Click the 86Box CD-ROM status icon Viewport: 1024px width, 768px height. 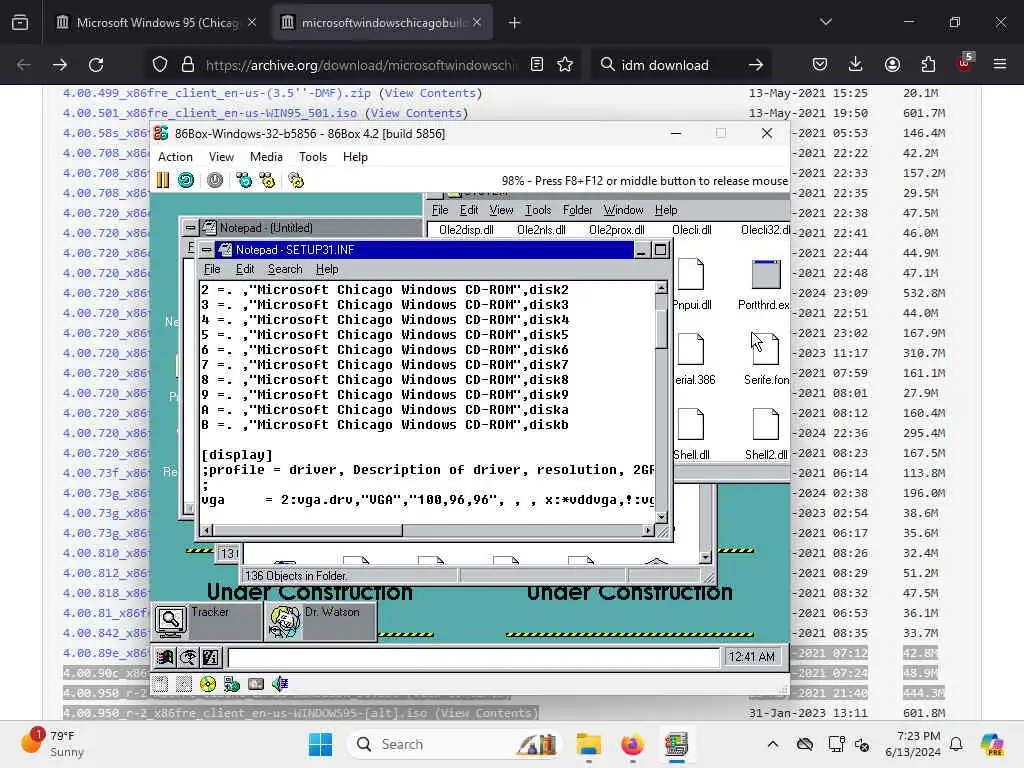[208, 684]
